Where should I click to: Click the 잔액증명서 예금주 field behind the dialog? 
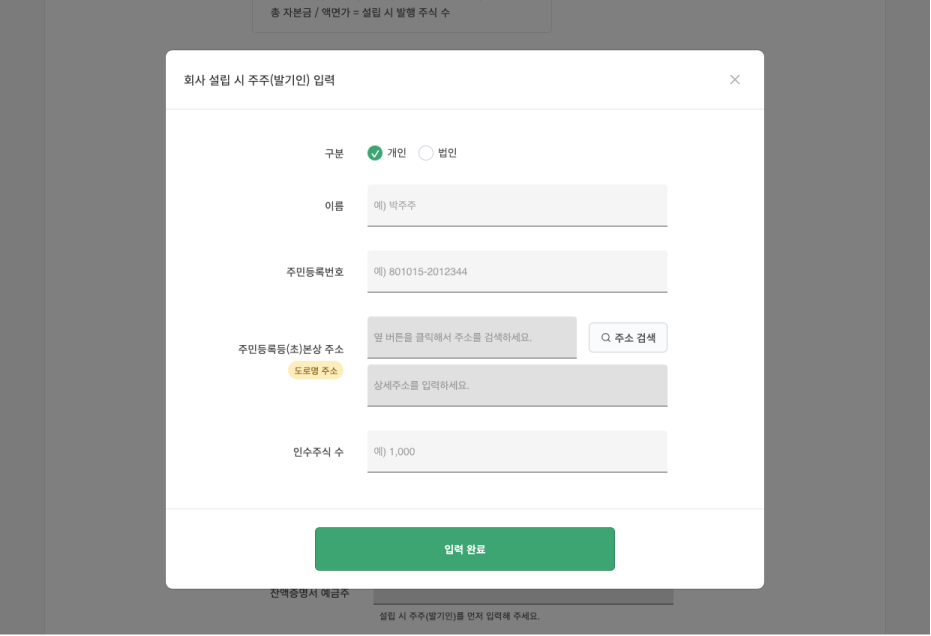pos(523,596)
